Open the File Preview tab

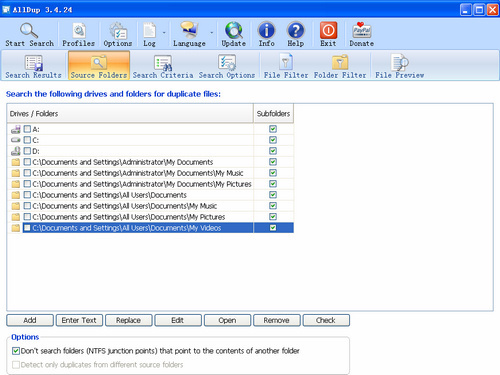(400, 66)
